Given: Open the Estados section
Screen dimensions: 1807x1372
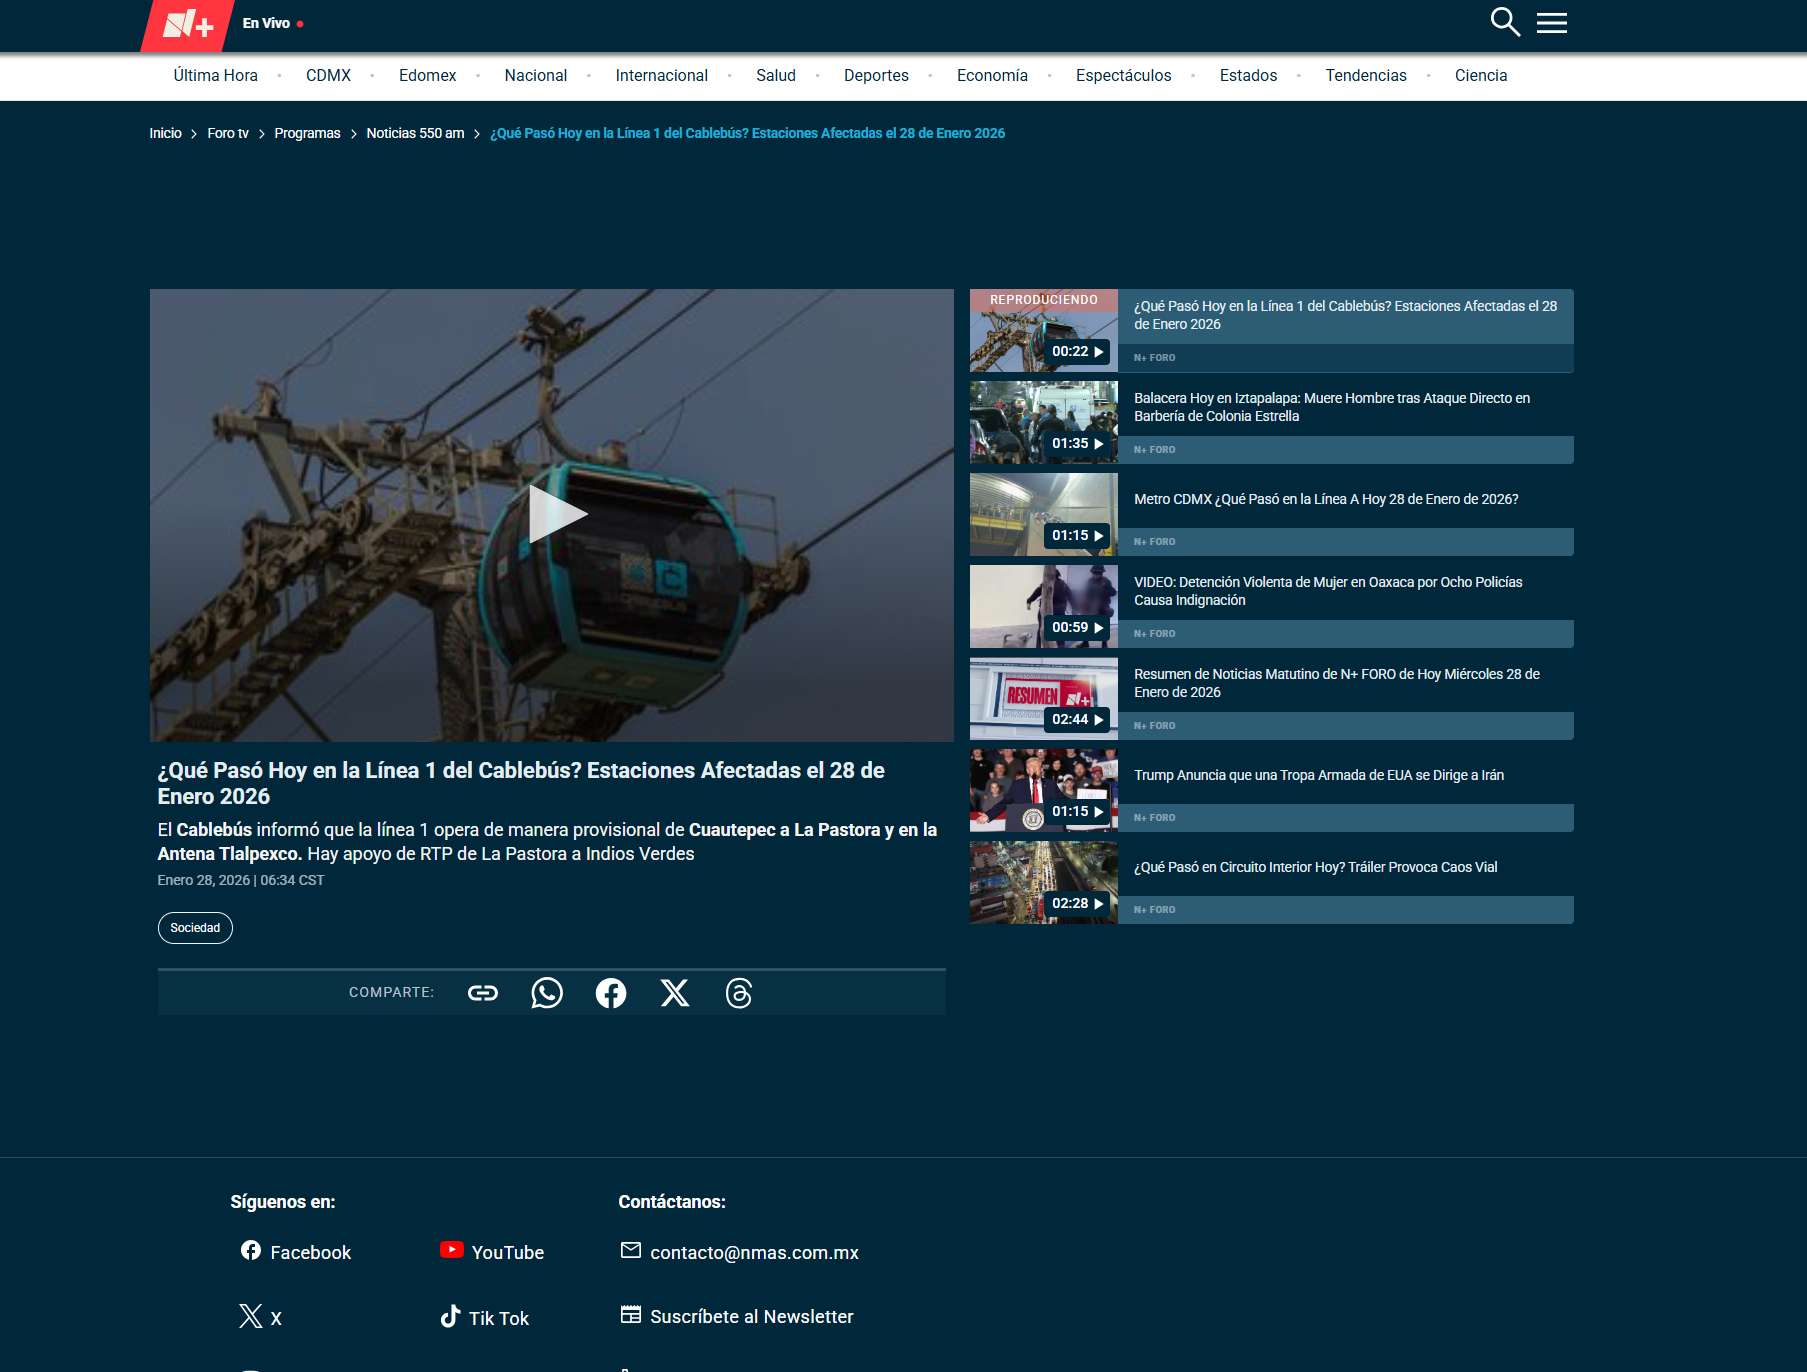Looking at the screenshot, I should pyautogui.click(x=1249, y=76).
